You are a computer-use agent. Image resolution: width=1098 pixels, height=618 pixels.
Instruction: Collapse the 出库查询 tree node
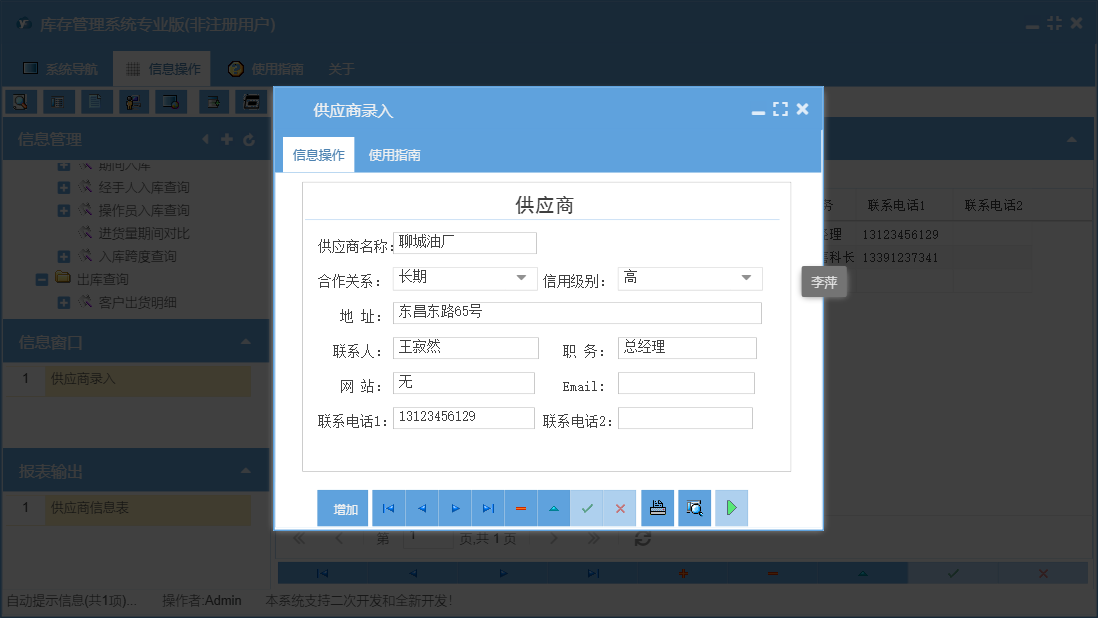tap(42, 278)
